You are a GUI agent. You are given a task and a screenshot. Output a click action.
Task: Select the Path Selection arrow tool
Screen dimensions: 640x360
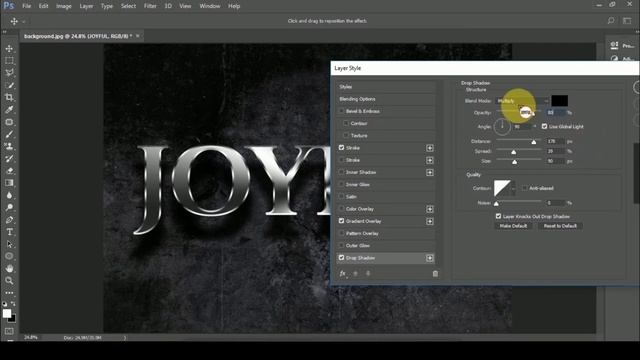(9, 244)
